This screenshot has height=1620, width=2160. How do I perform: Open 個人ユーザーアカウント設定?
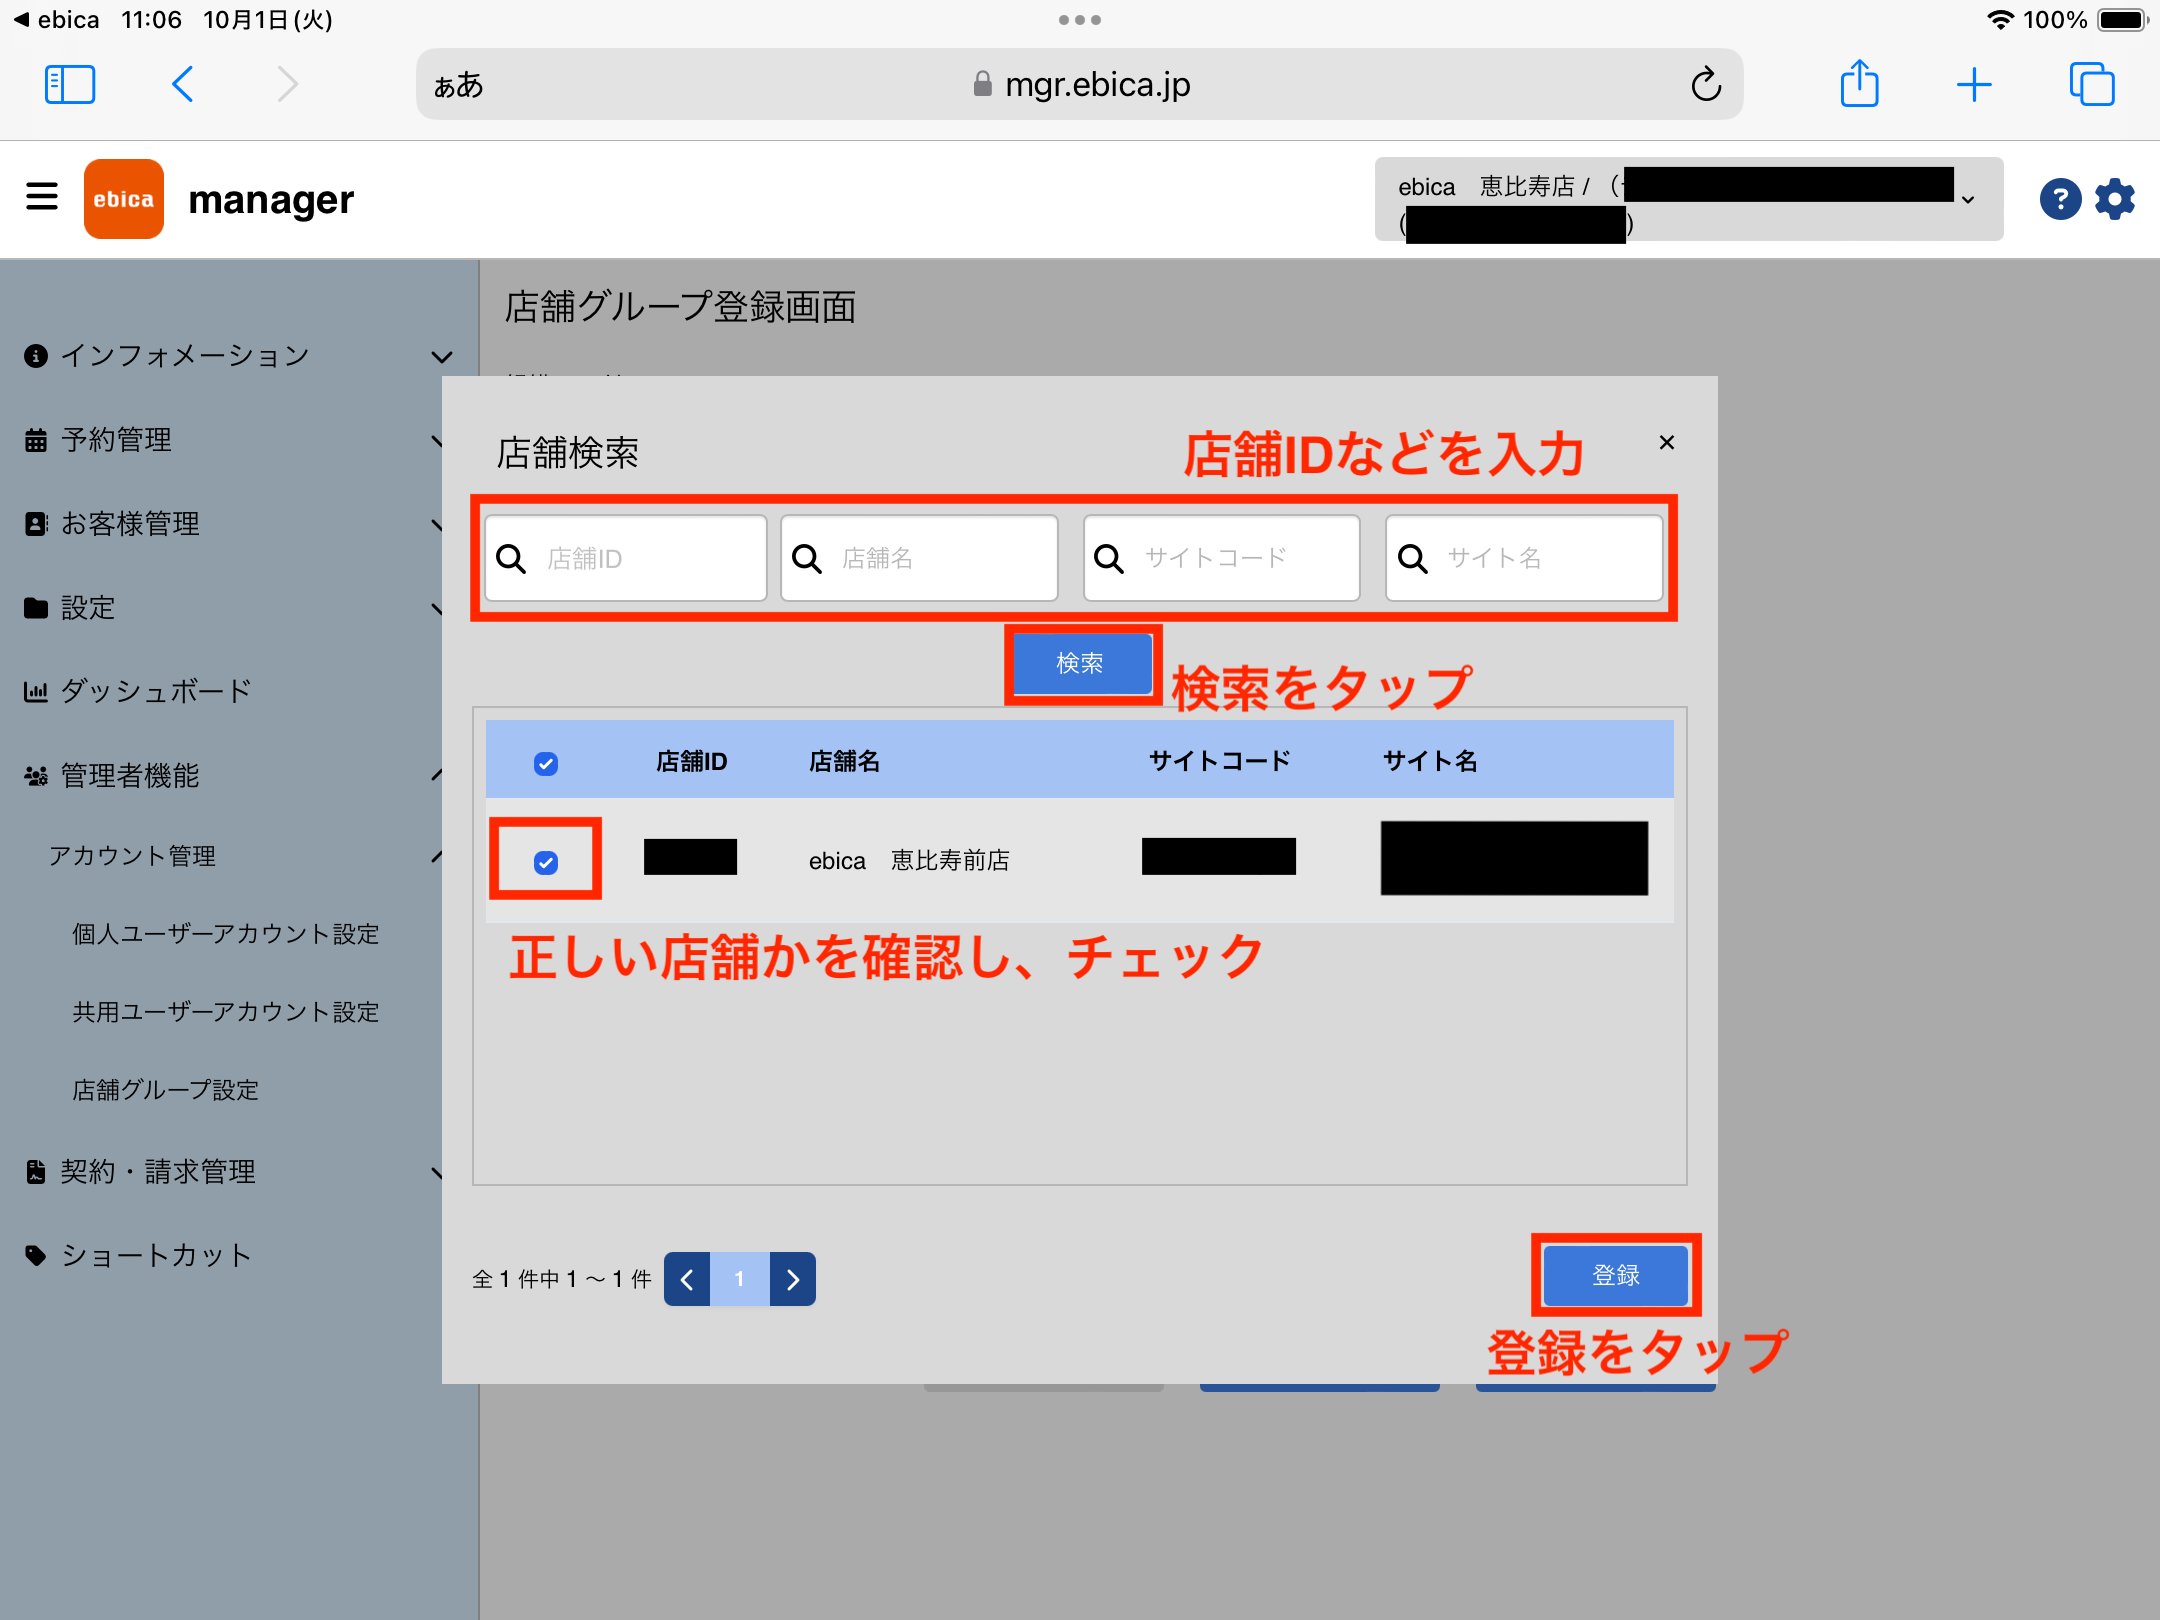click(226, 934)
